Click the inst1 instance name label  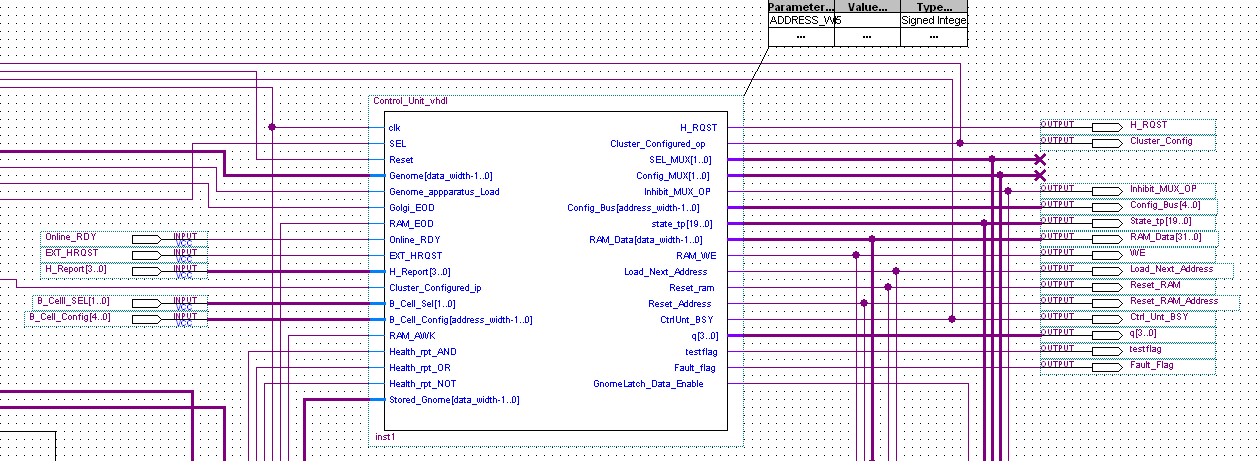click(x=384, y=437)
